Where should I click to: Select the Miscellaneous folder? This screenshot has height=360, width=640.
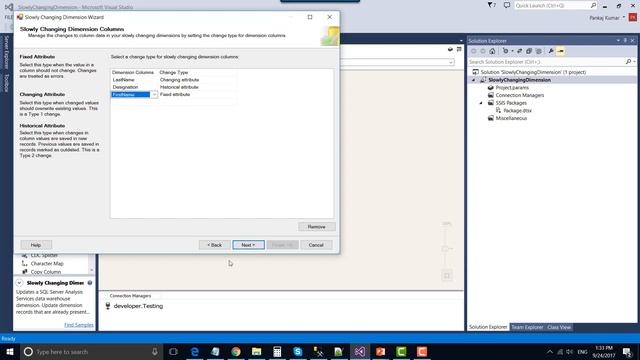coord(511,118)
